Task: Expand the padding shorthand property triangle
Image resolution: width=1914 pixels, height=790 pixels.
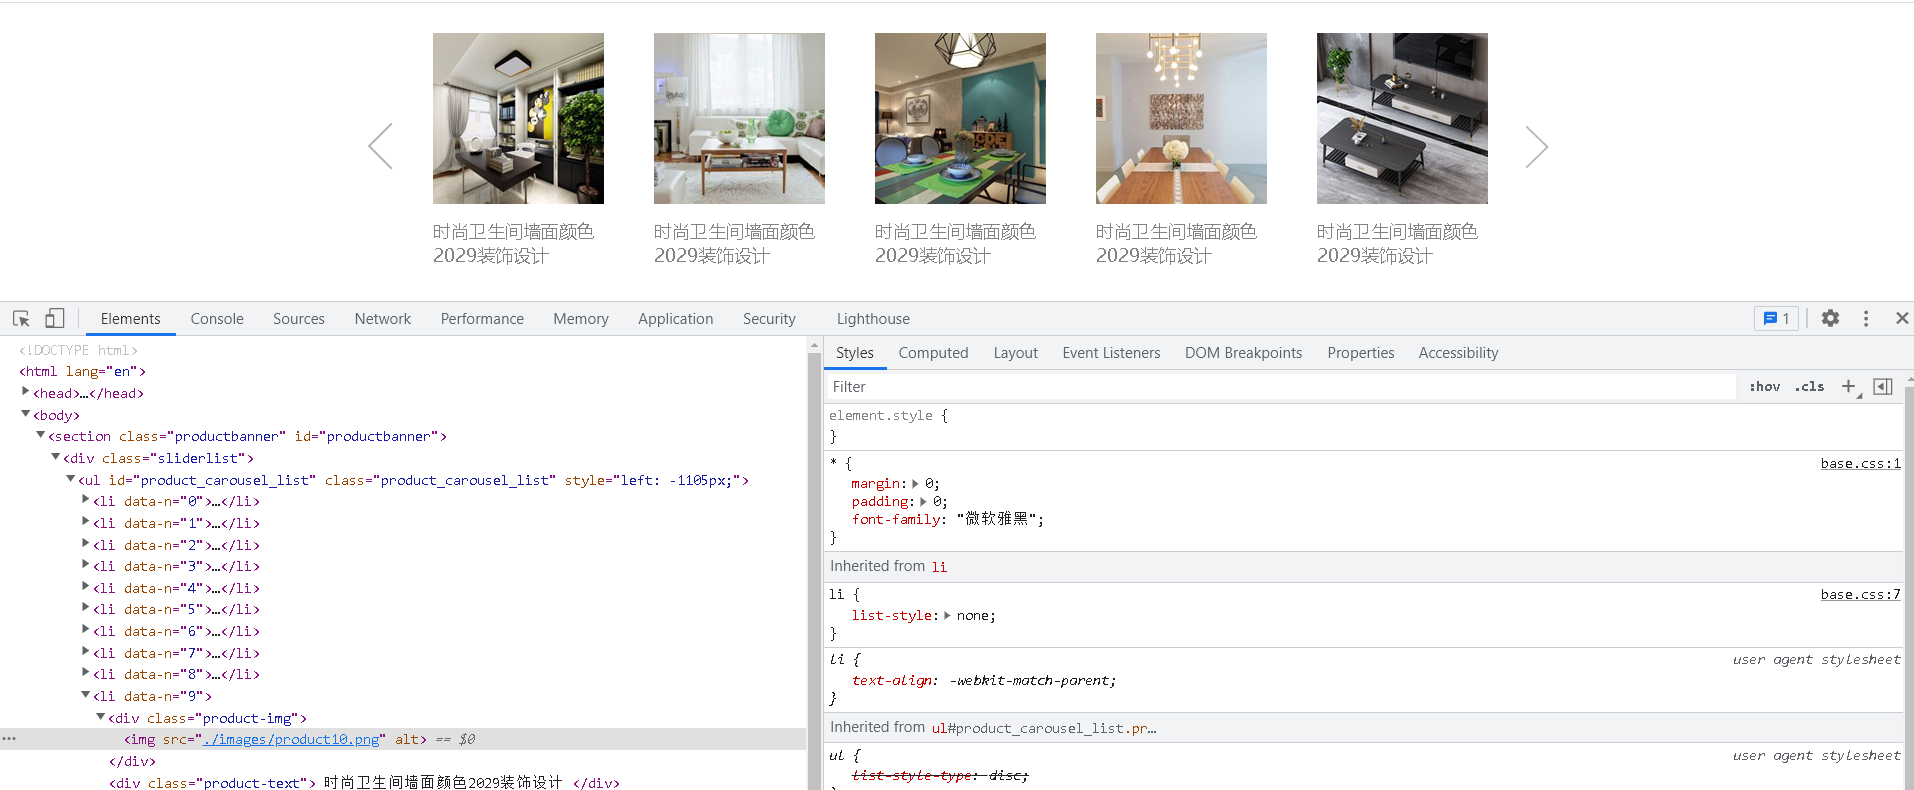Action: point(924,502)
